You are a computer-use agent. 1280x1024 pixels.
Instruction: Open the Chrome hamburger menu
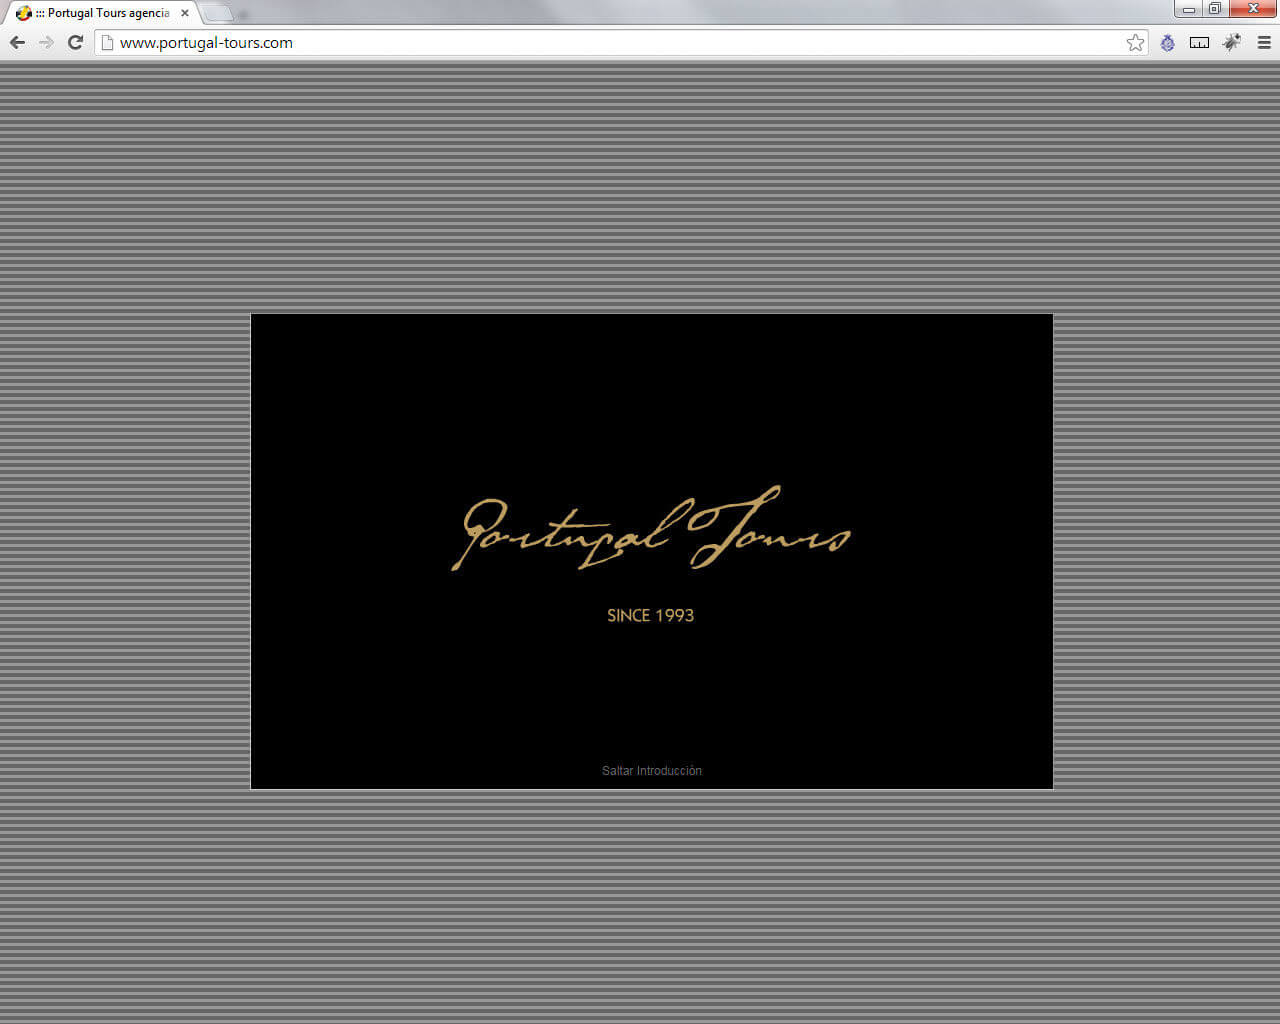(x=1264, y=42)
